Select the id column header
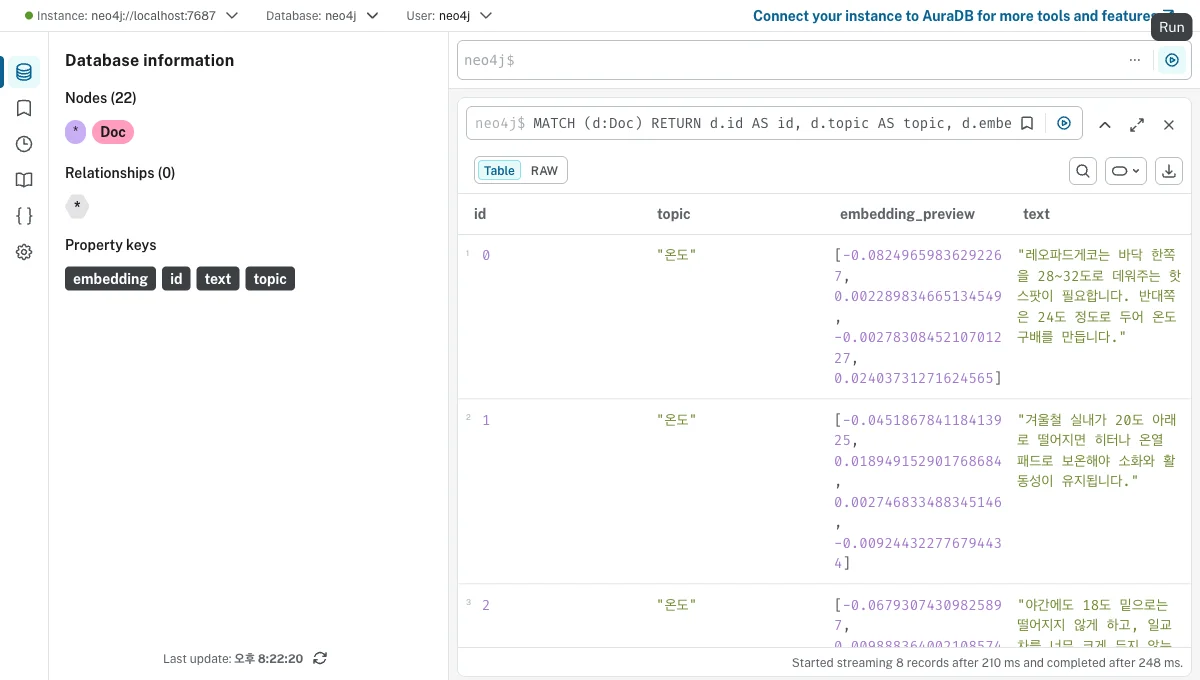Viewport: 1200px width, 680px height. point(480,214)
